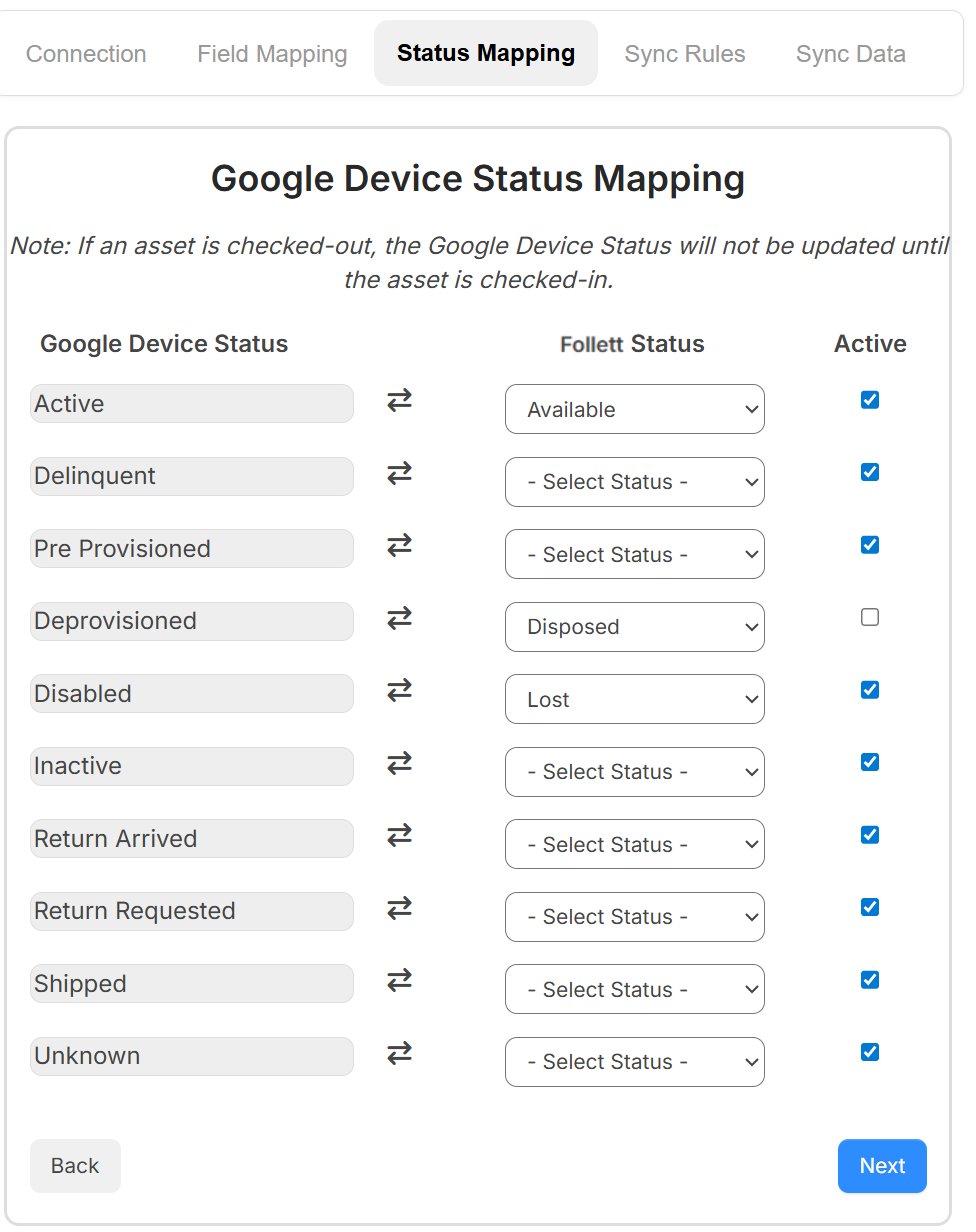
Task: Click the swap arrows beside Active status
Action: point(398,401)
